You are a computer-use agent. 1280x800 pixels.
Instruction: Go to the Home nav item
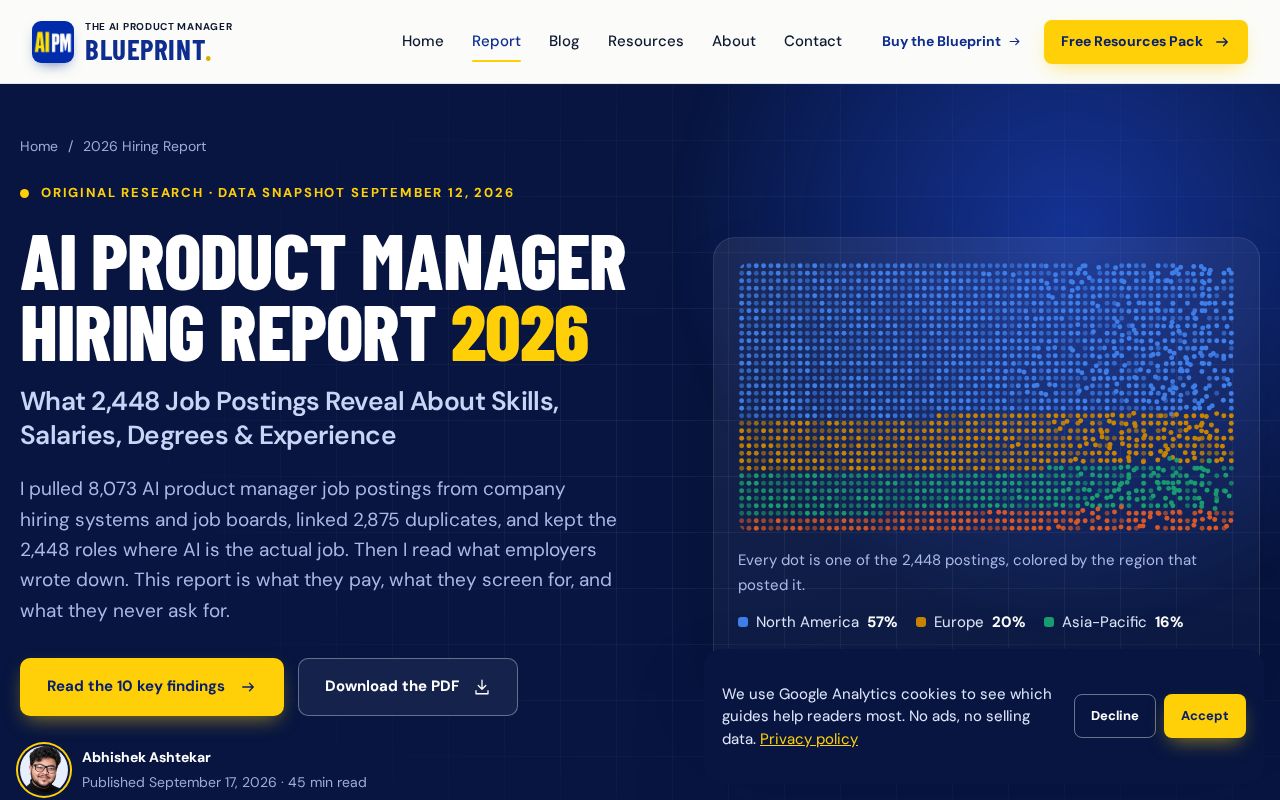tap(423, 42)
